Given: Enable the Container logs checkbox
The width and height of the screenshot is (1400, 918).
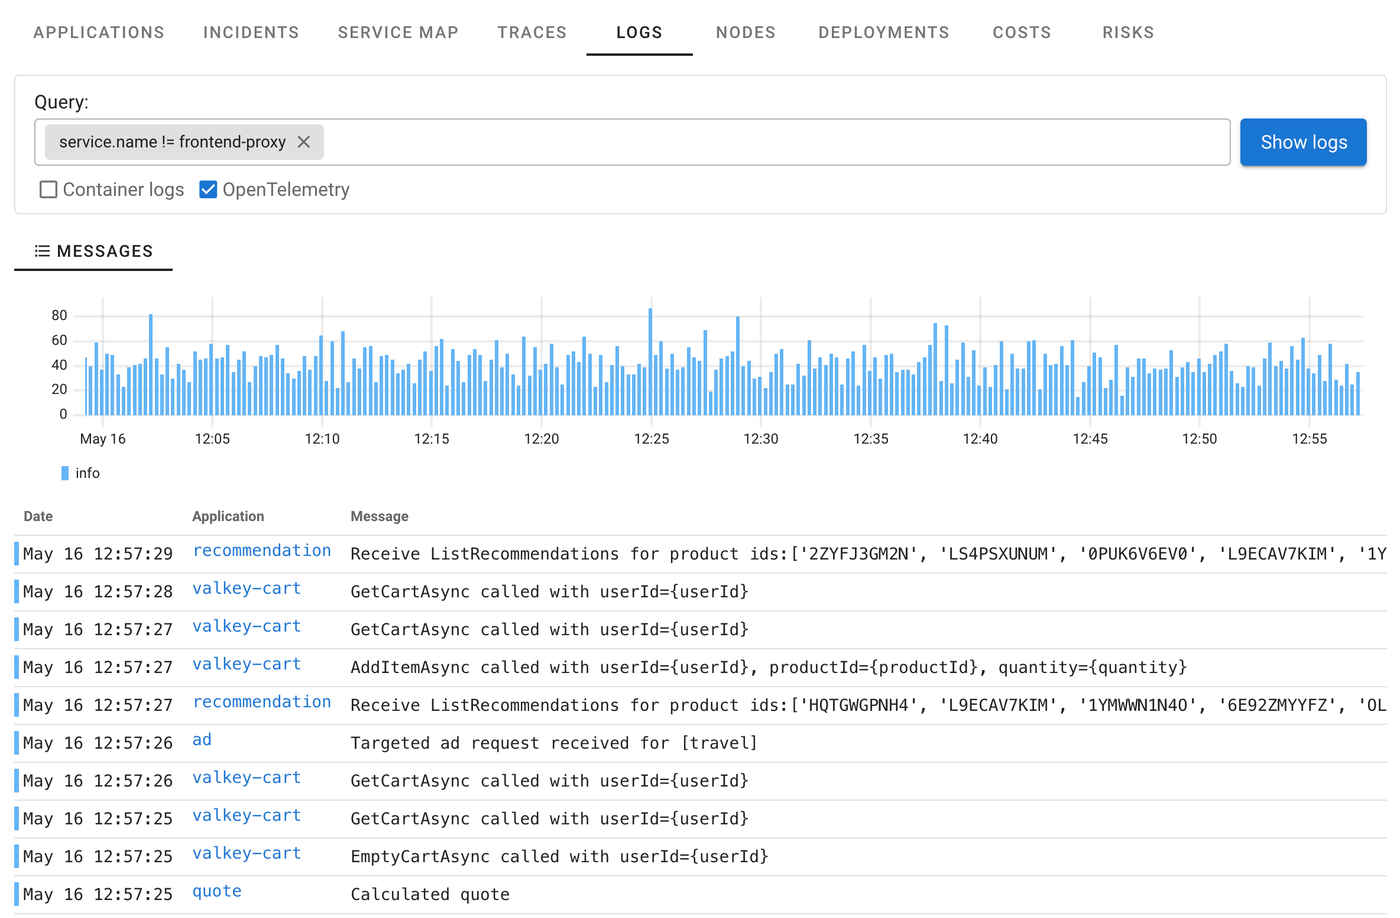Looking at the screenshot, I should [x=48, y=189].
